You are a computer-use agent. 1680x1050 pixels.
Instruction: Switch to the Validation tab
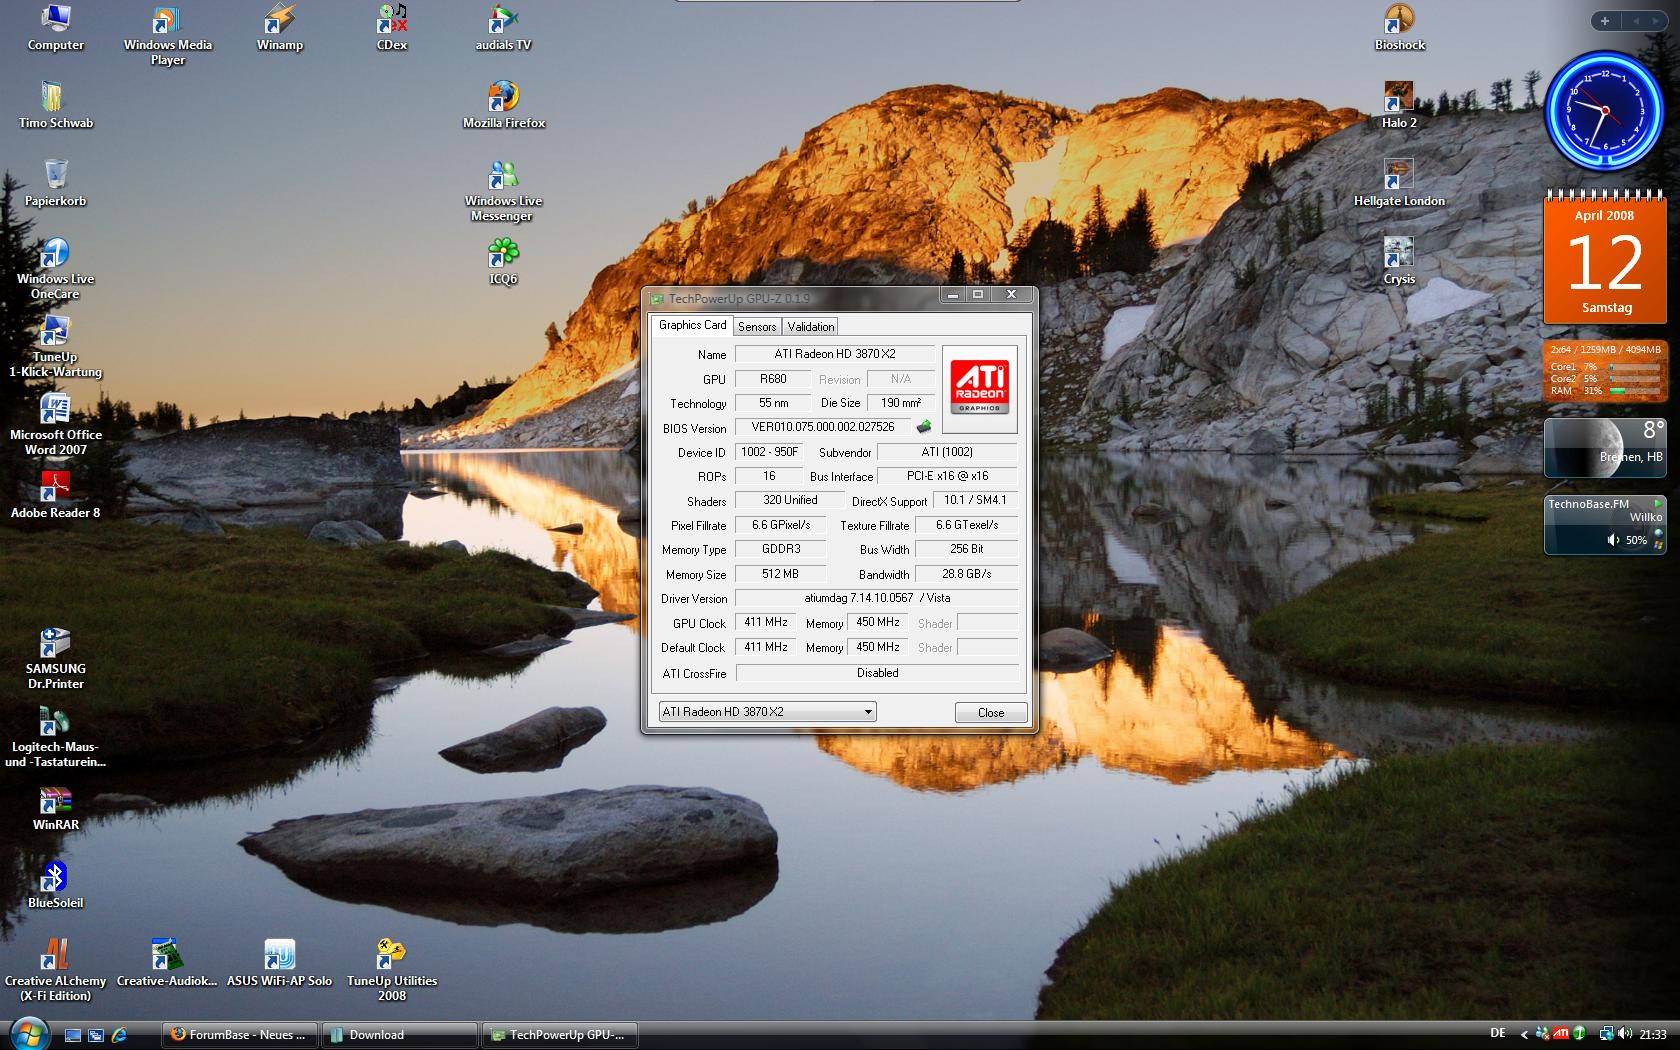coord(810,327)
